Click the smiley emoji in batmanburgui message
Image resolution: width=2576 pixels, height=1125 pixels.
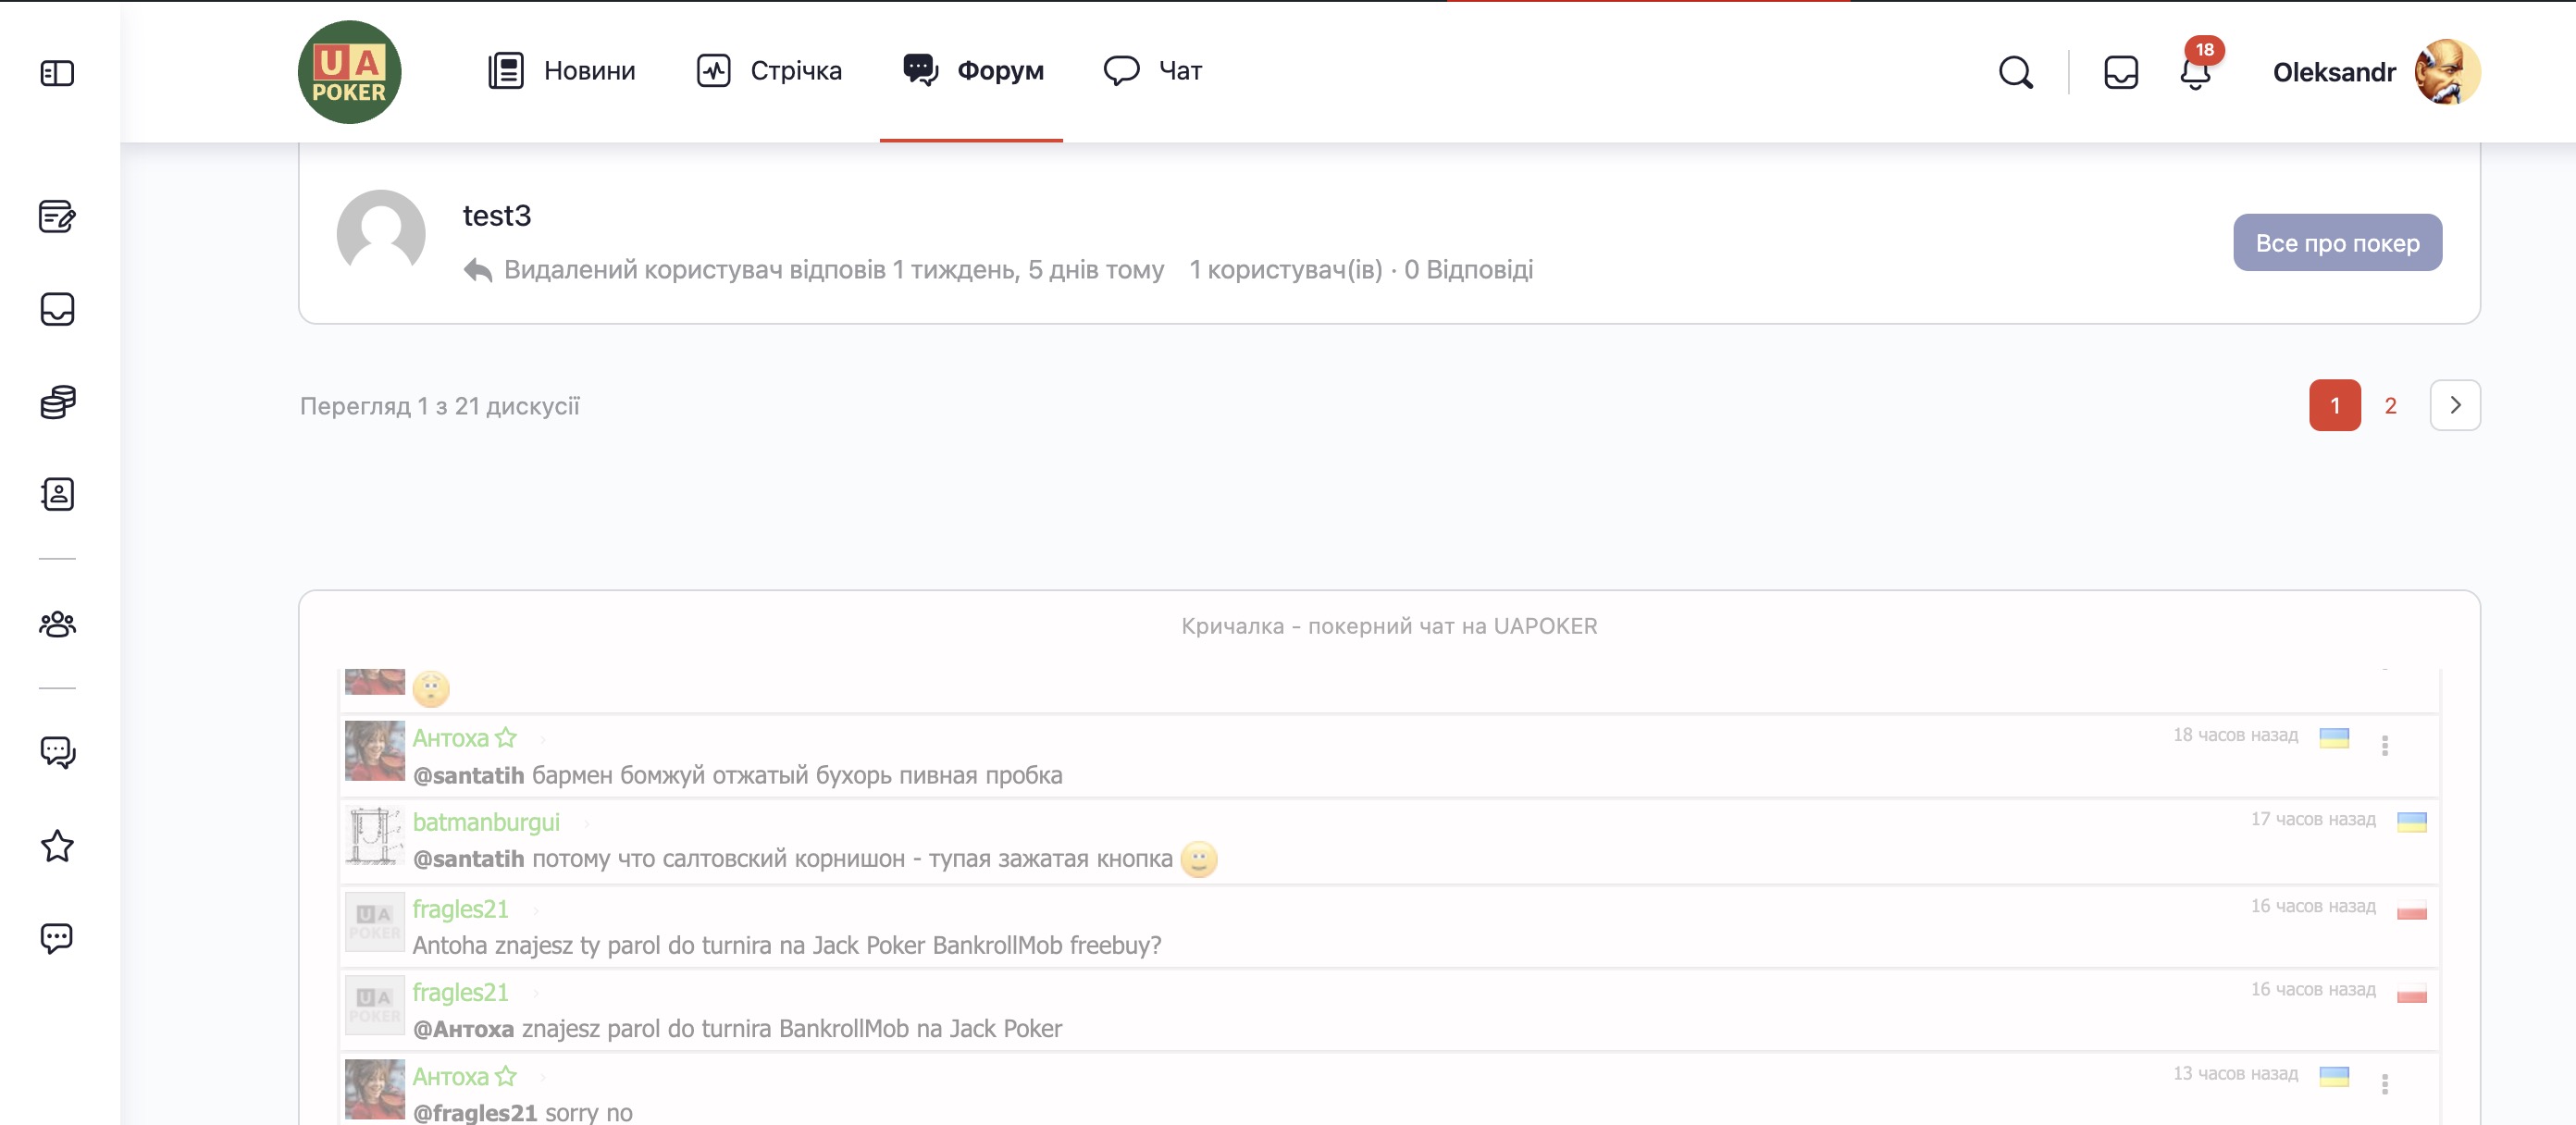1199,859
